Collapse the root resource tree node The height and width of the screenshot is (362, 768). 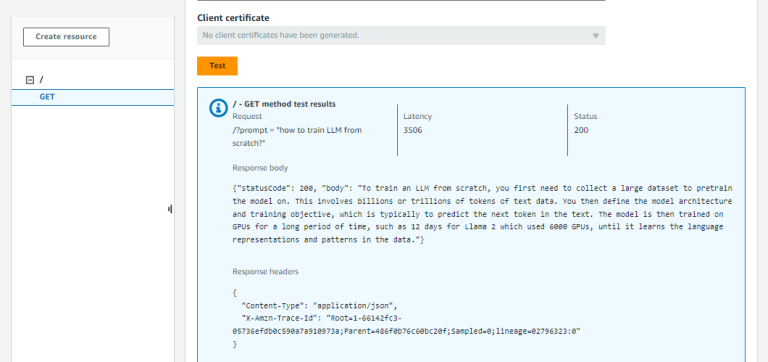(x=29, y=80)
